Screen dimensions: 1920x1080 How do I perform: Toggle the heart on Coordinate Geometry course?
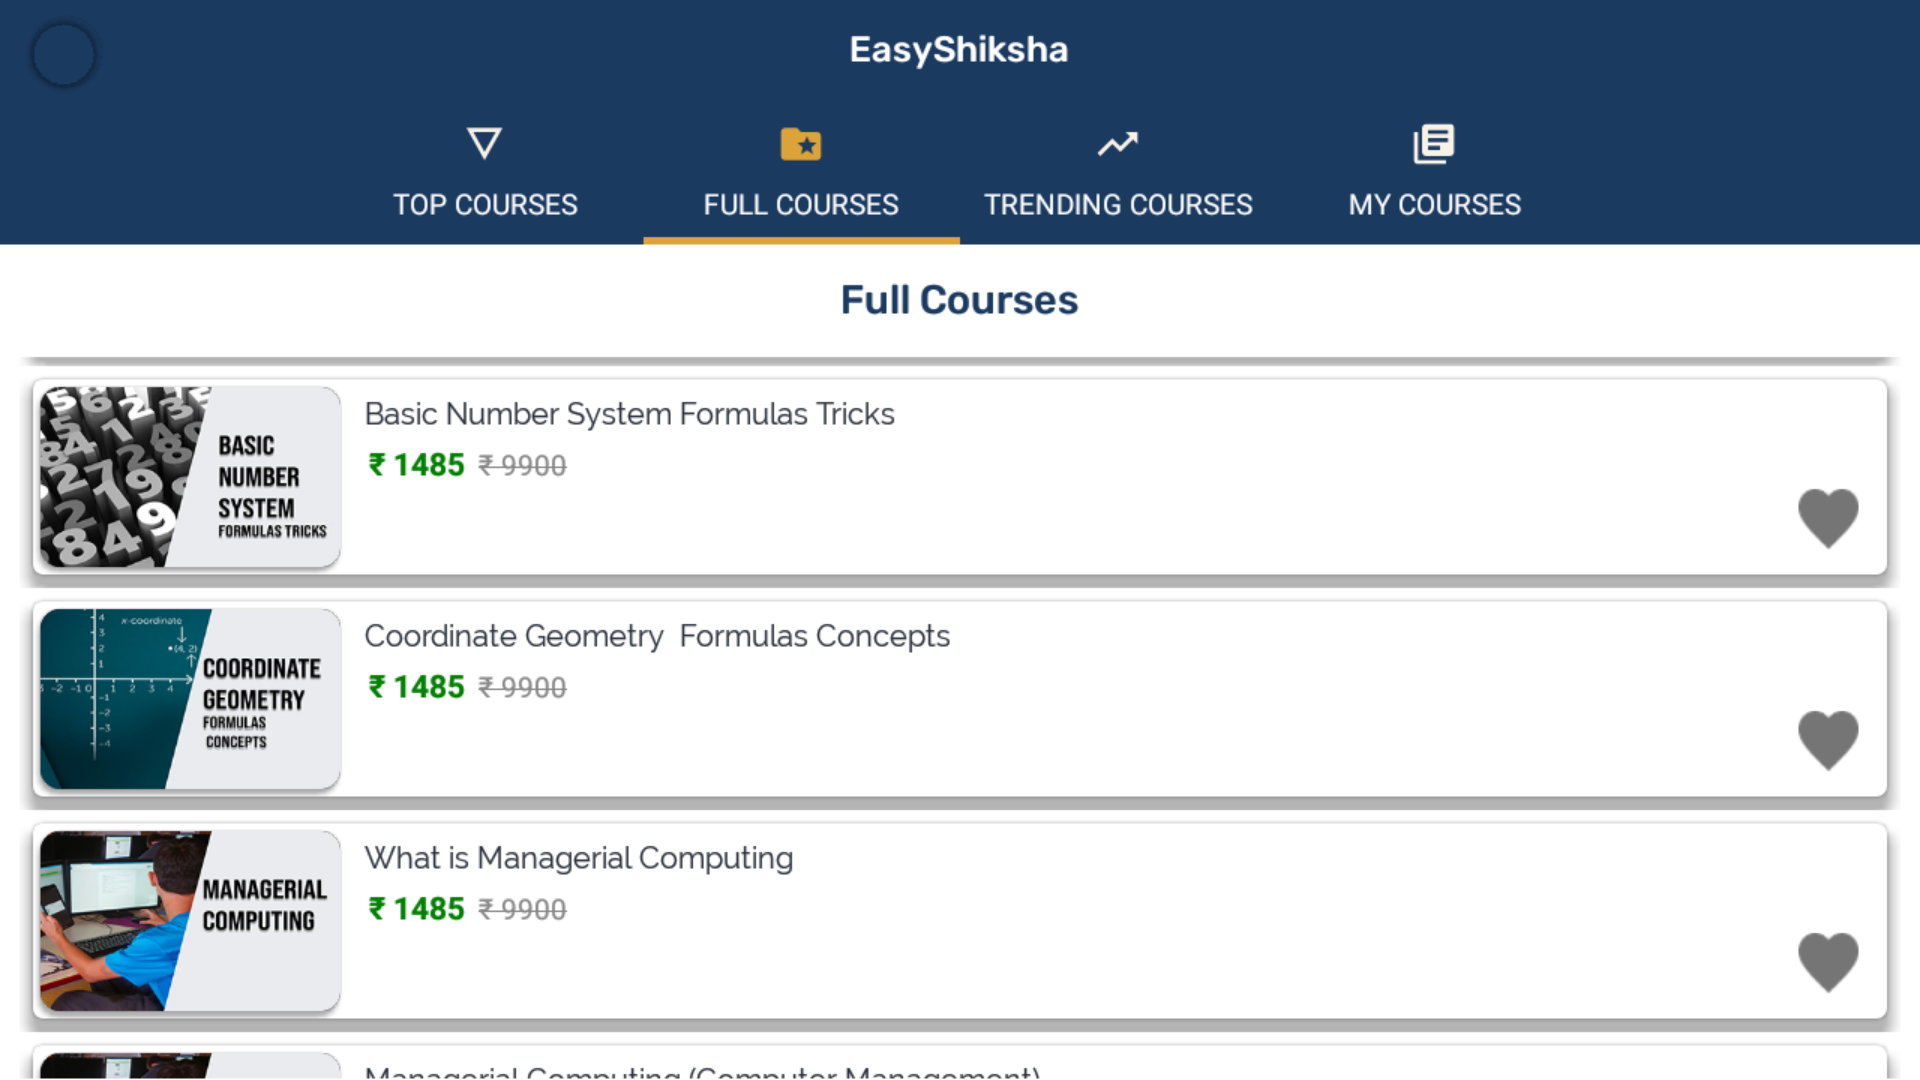pos(1829,740)
